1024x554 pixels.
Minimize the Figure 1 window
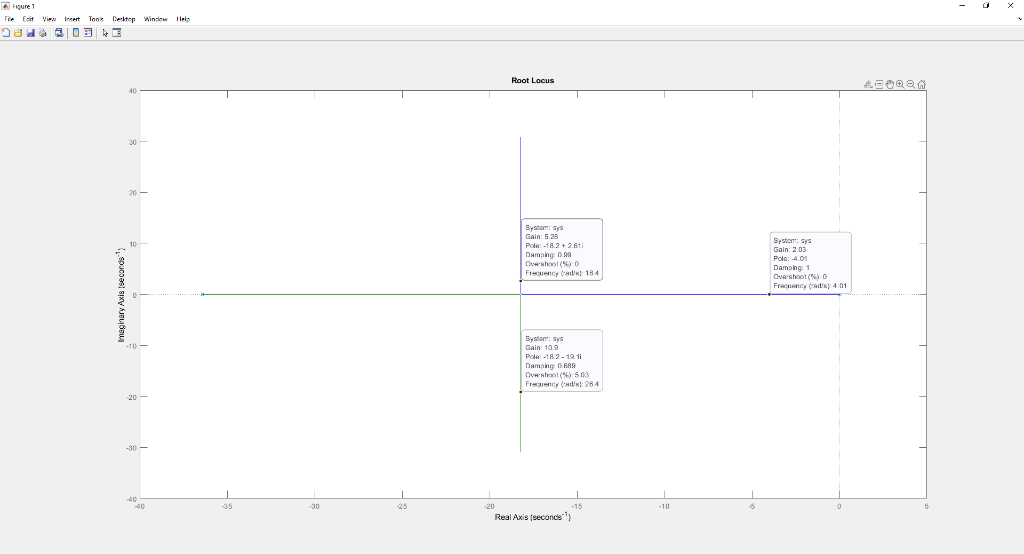(962, 6)
